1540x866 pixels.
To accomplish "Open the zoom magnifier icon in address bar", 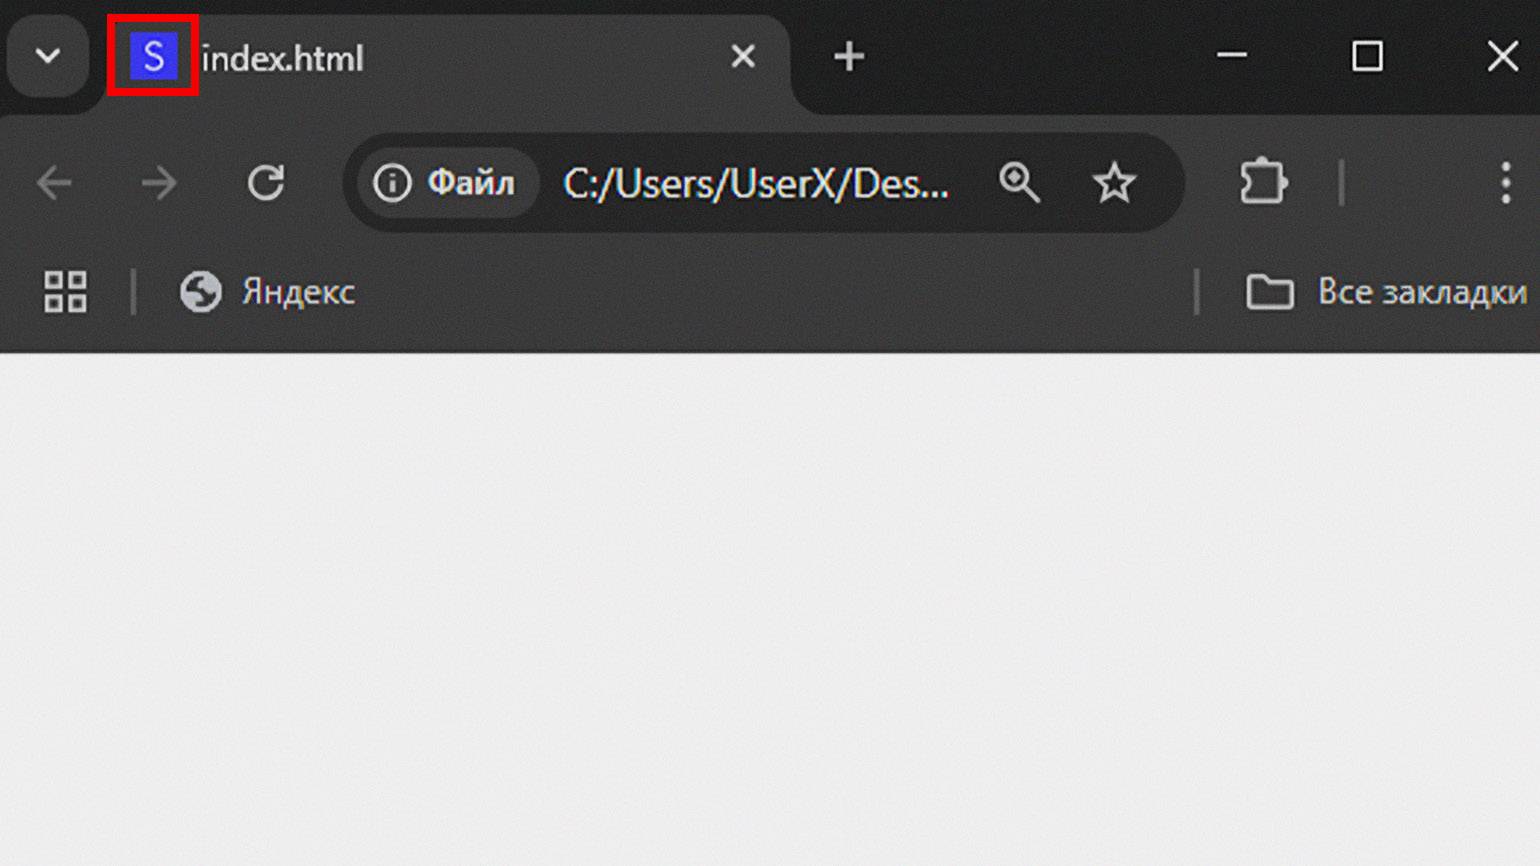I will [x=1019, y=183].
